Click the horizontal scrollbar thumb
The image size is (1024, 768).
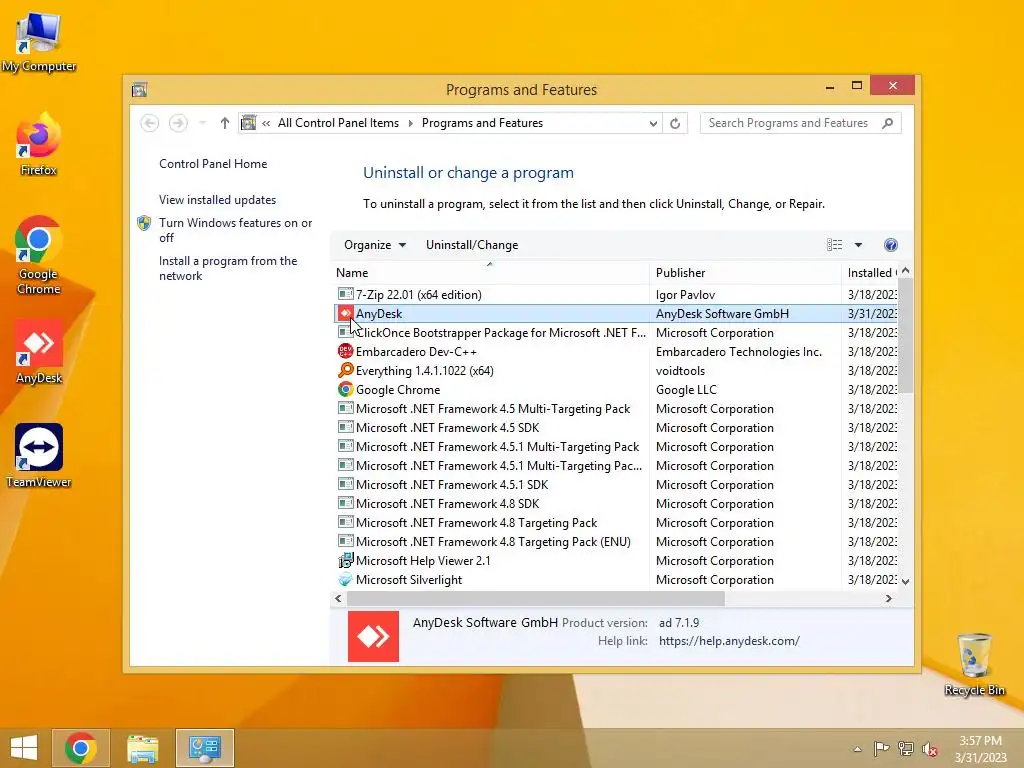(536, 598)
